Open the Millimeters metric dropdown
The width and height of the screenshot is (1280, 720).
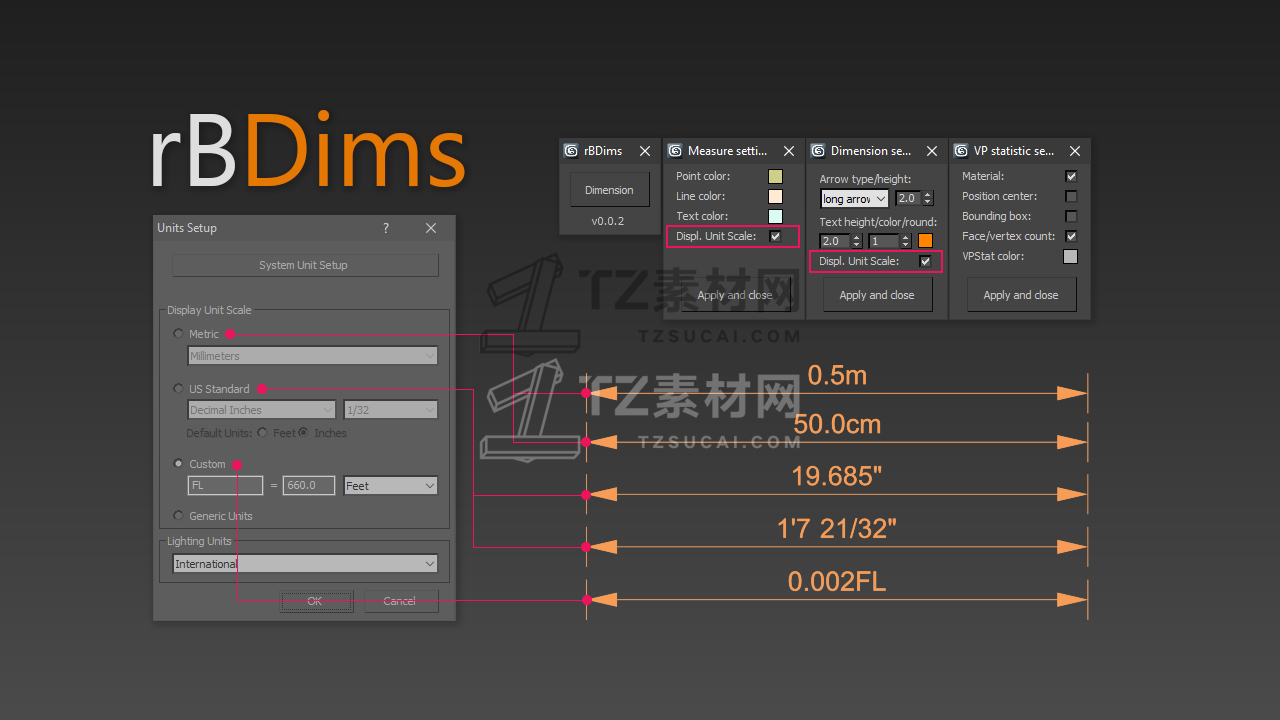(x=313, y=356)
